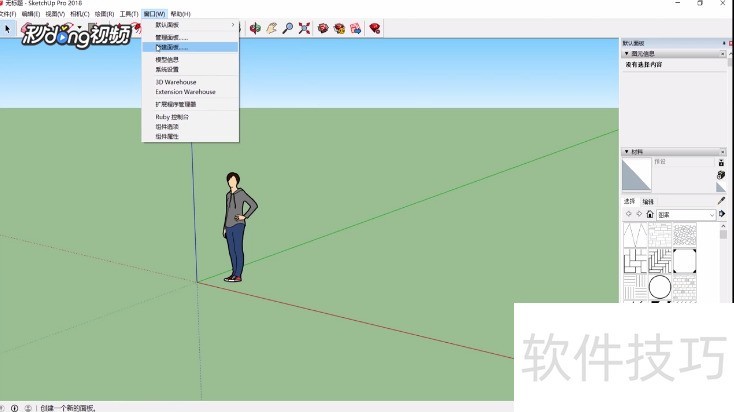Screen dimensions: 734x412
Task: Open the materials Details arrow menu
Action: tap(722, 214)
